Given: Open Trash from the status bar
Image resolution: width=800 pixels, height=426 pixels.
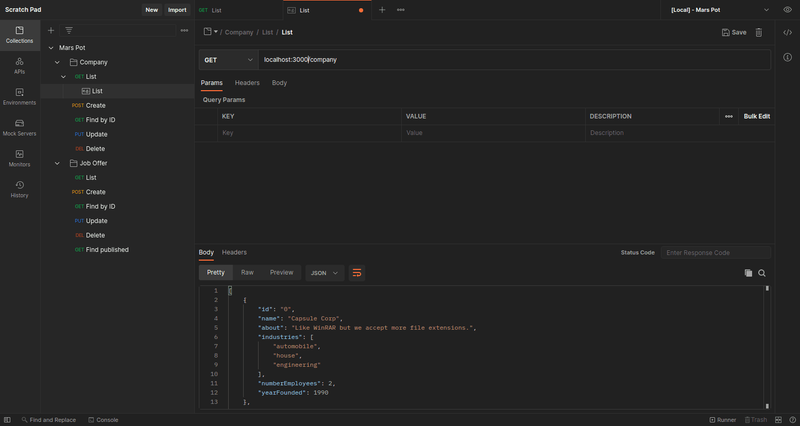Looking at the screenshot, I should click(756, 420).
